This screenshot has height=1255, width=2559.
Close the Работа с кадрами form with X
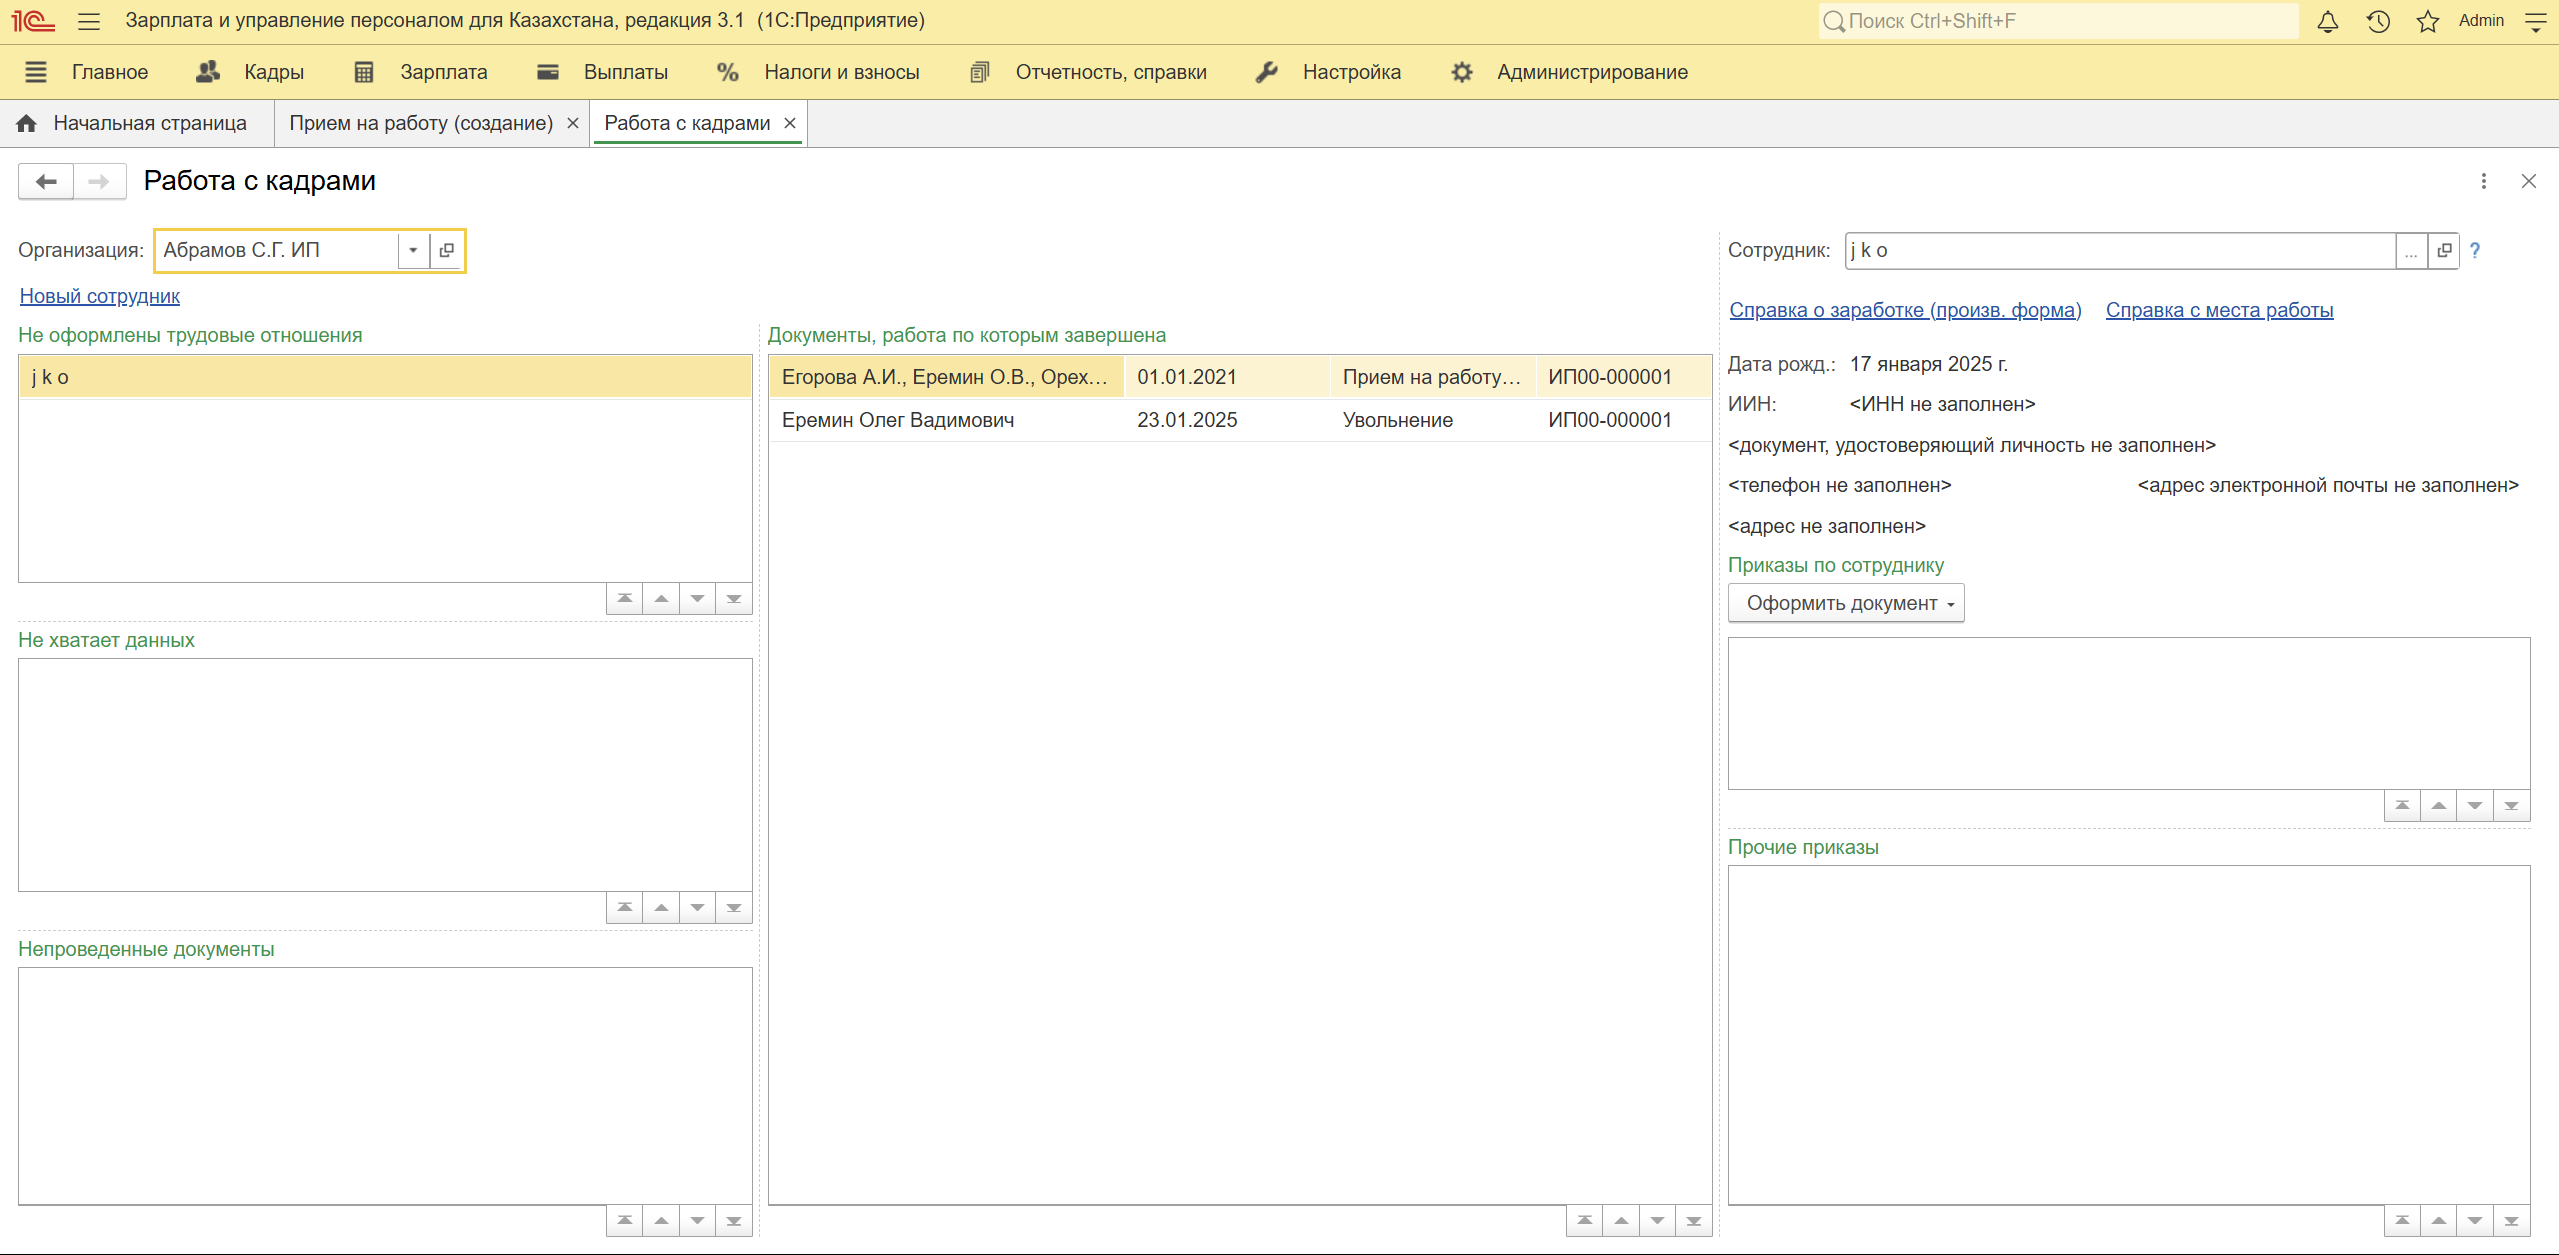2529,181
